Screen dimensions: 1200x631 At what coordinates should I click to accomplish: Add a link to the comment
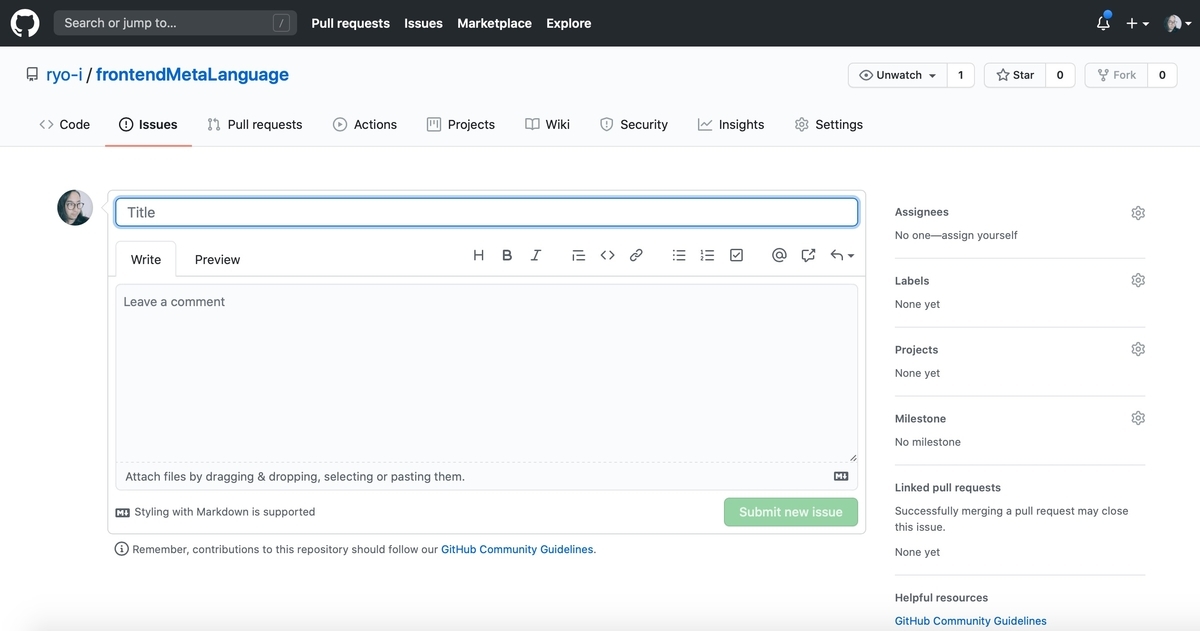click(x=636, y=256)
